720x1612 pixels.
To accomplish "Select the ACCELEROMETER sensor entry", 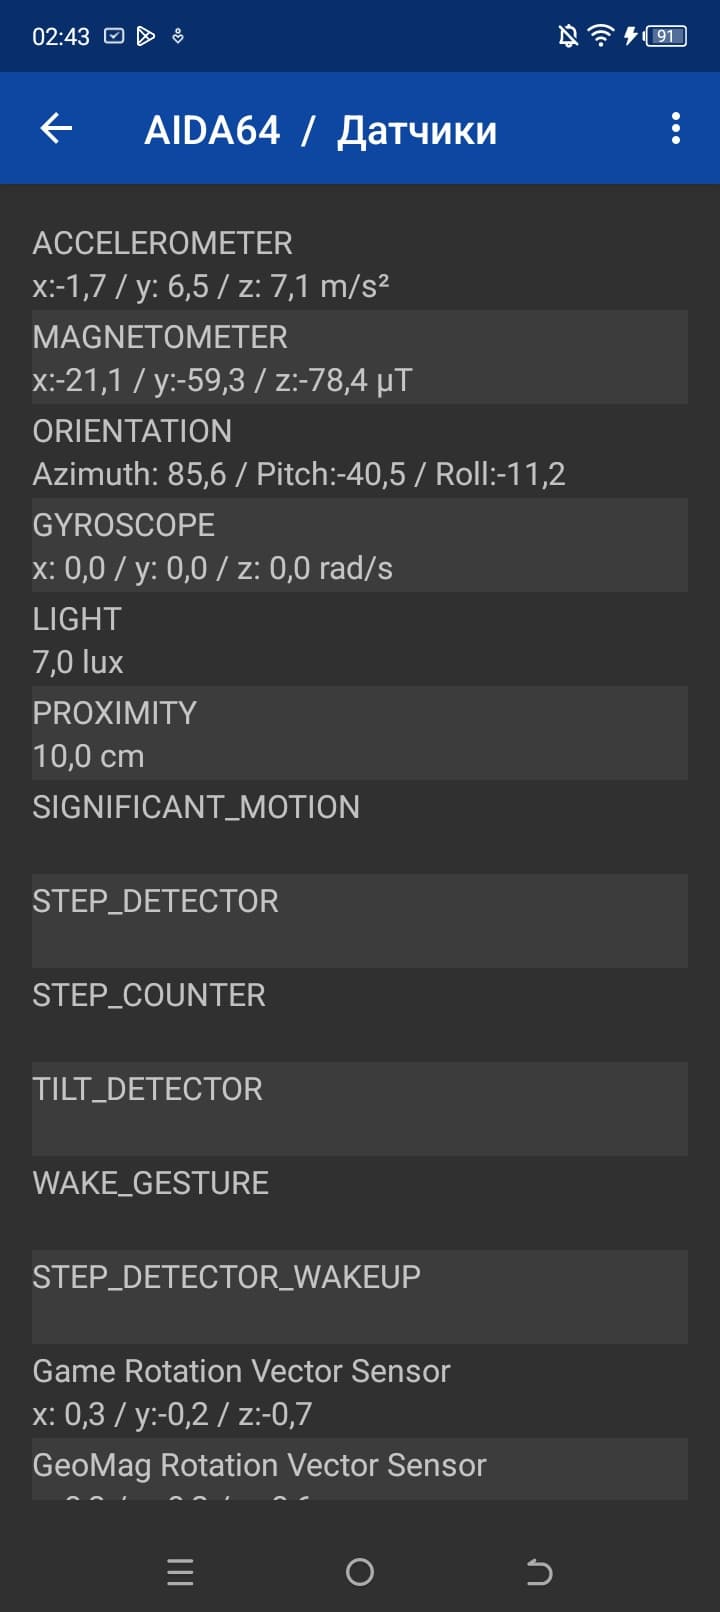I will coord(360,264).
